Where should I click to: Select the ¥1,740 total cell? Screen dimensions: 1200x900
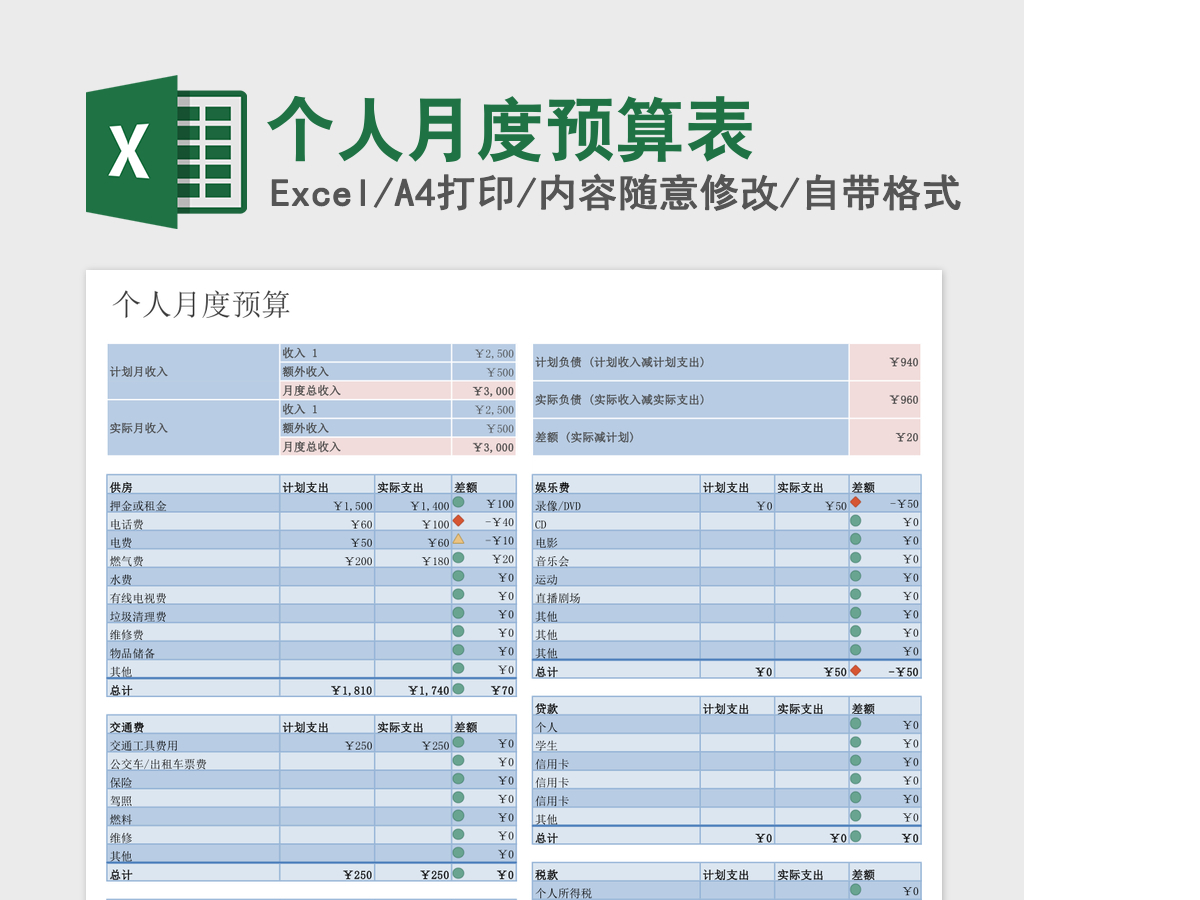click(x=413, y=689)
